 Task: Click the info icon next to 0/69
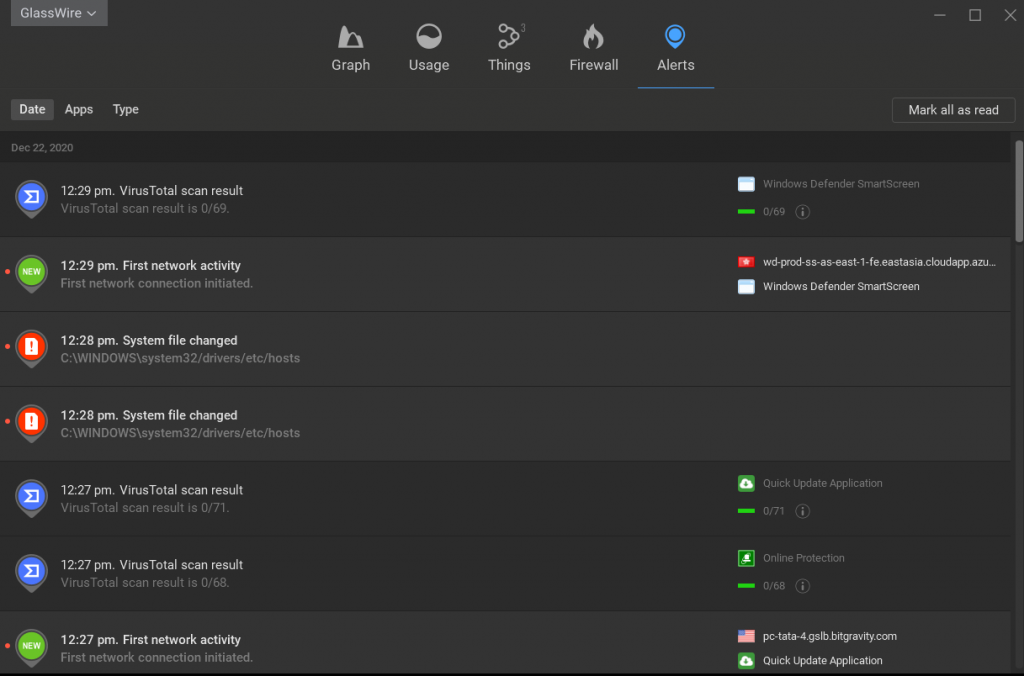[x=803, y=212]
